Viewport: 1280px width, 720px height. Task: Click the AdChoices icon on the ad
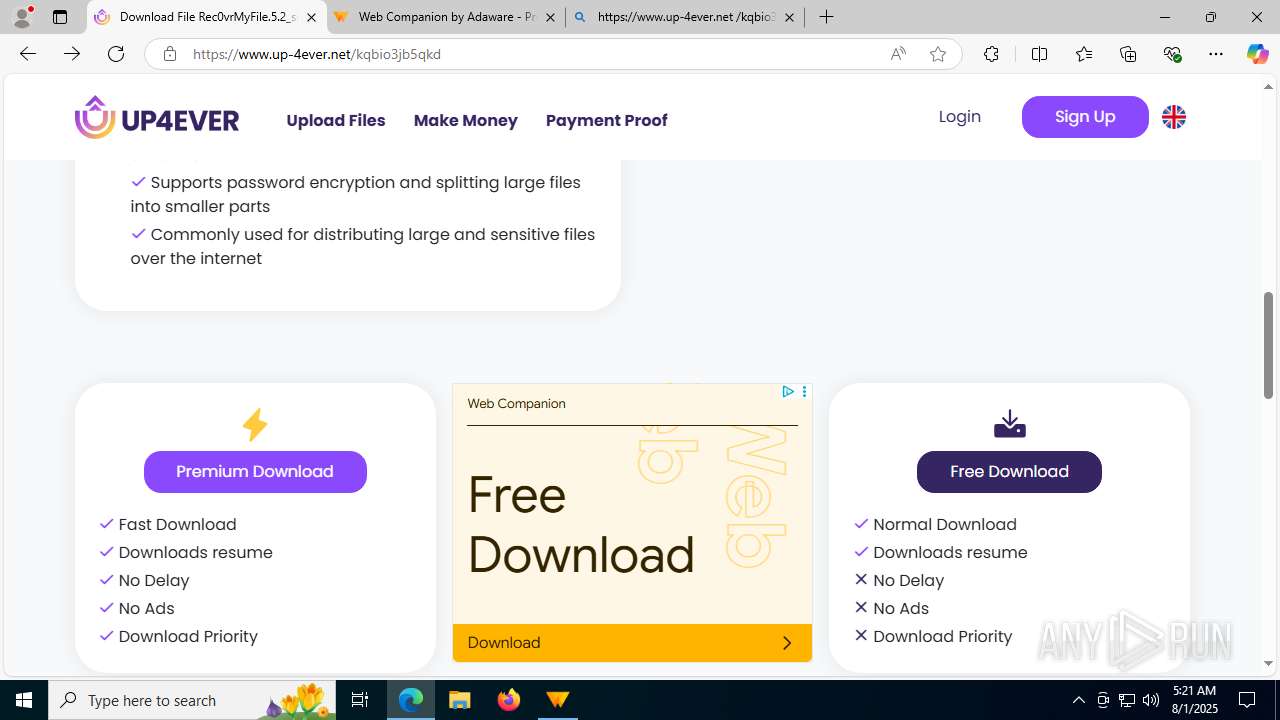click(x=788, y=392)
